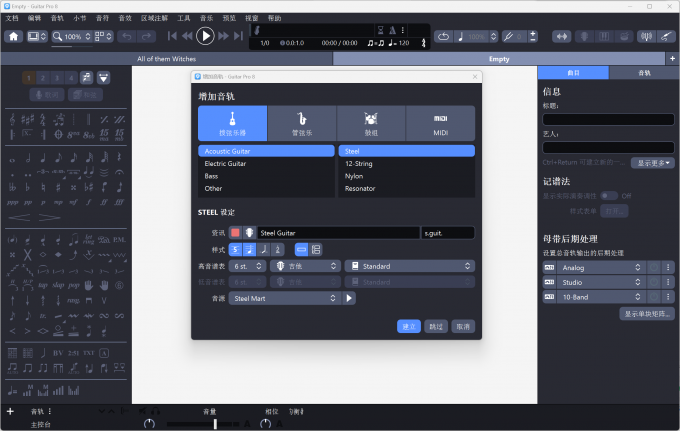Add a track with the bottom-left plus icon
This screenshot has width=680, height=431.
pos(10,411)
